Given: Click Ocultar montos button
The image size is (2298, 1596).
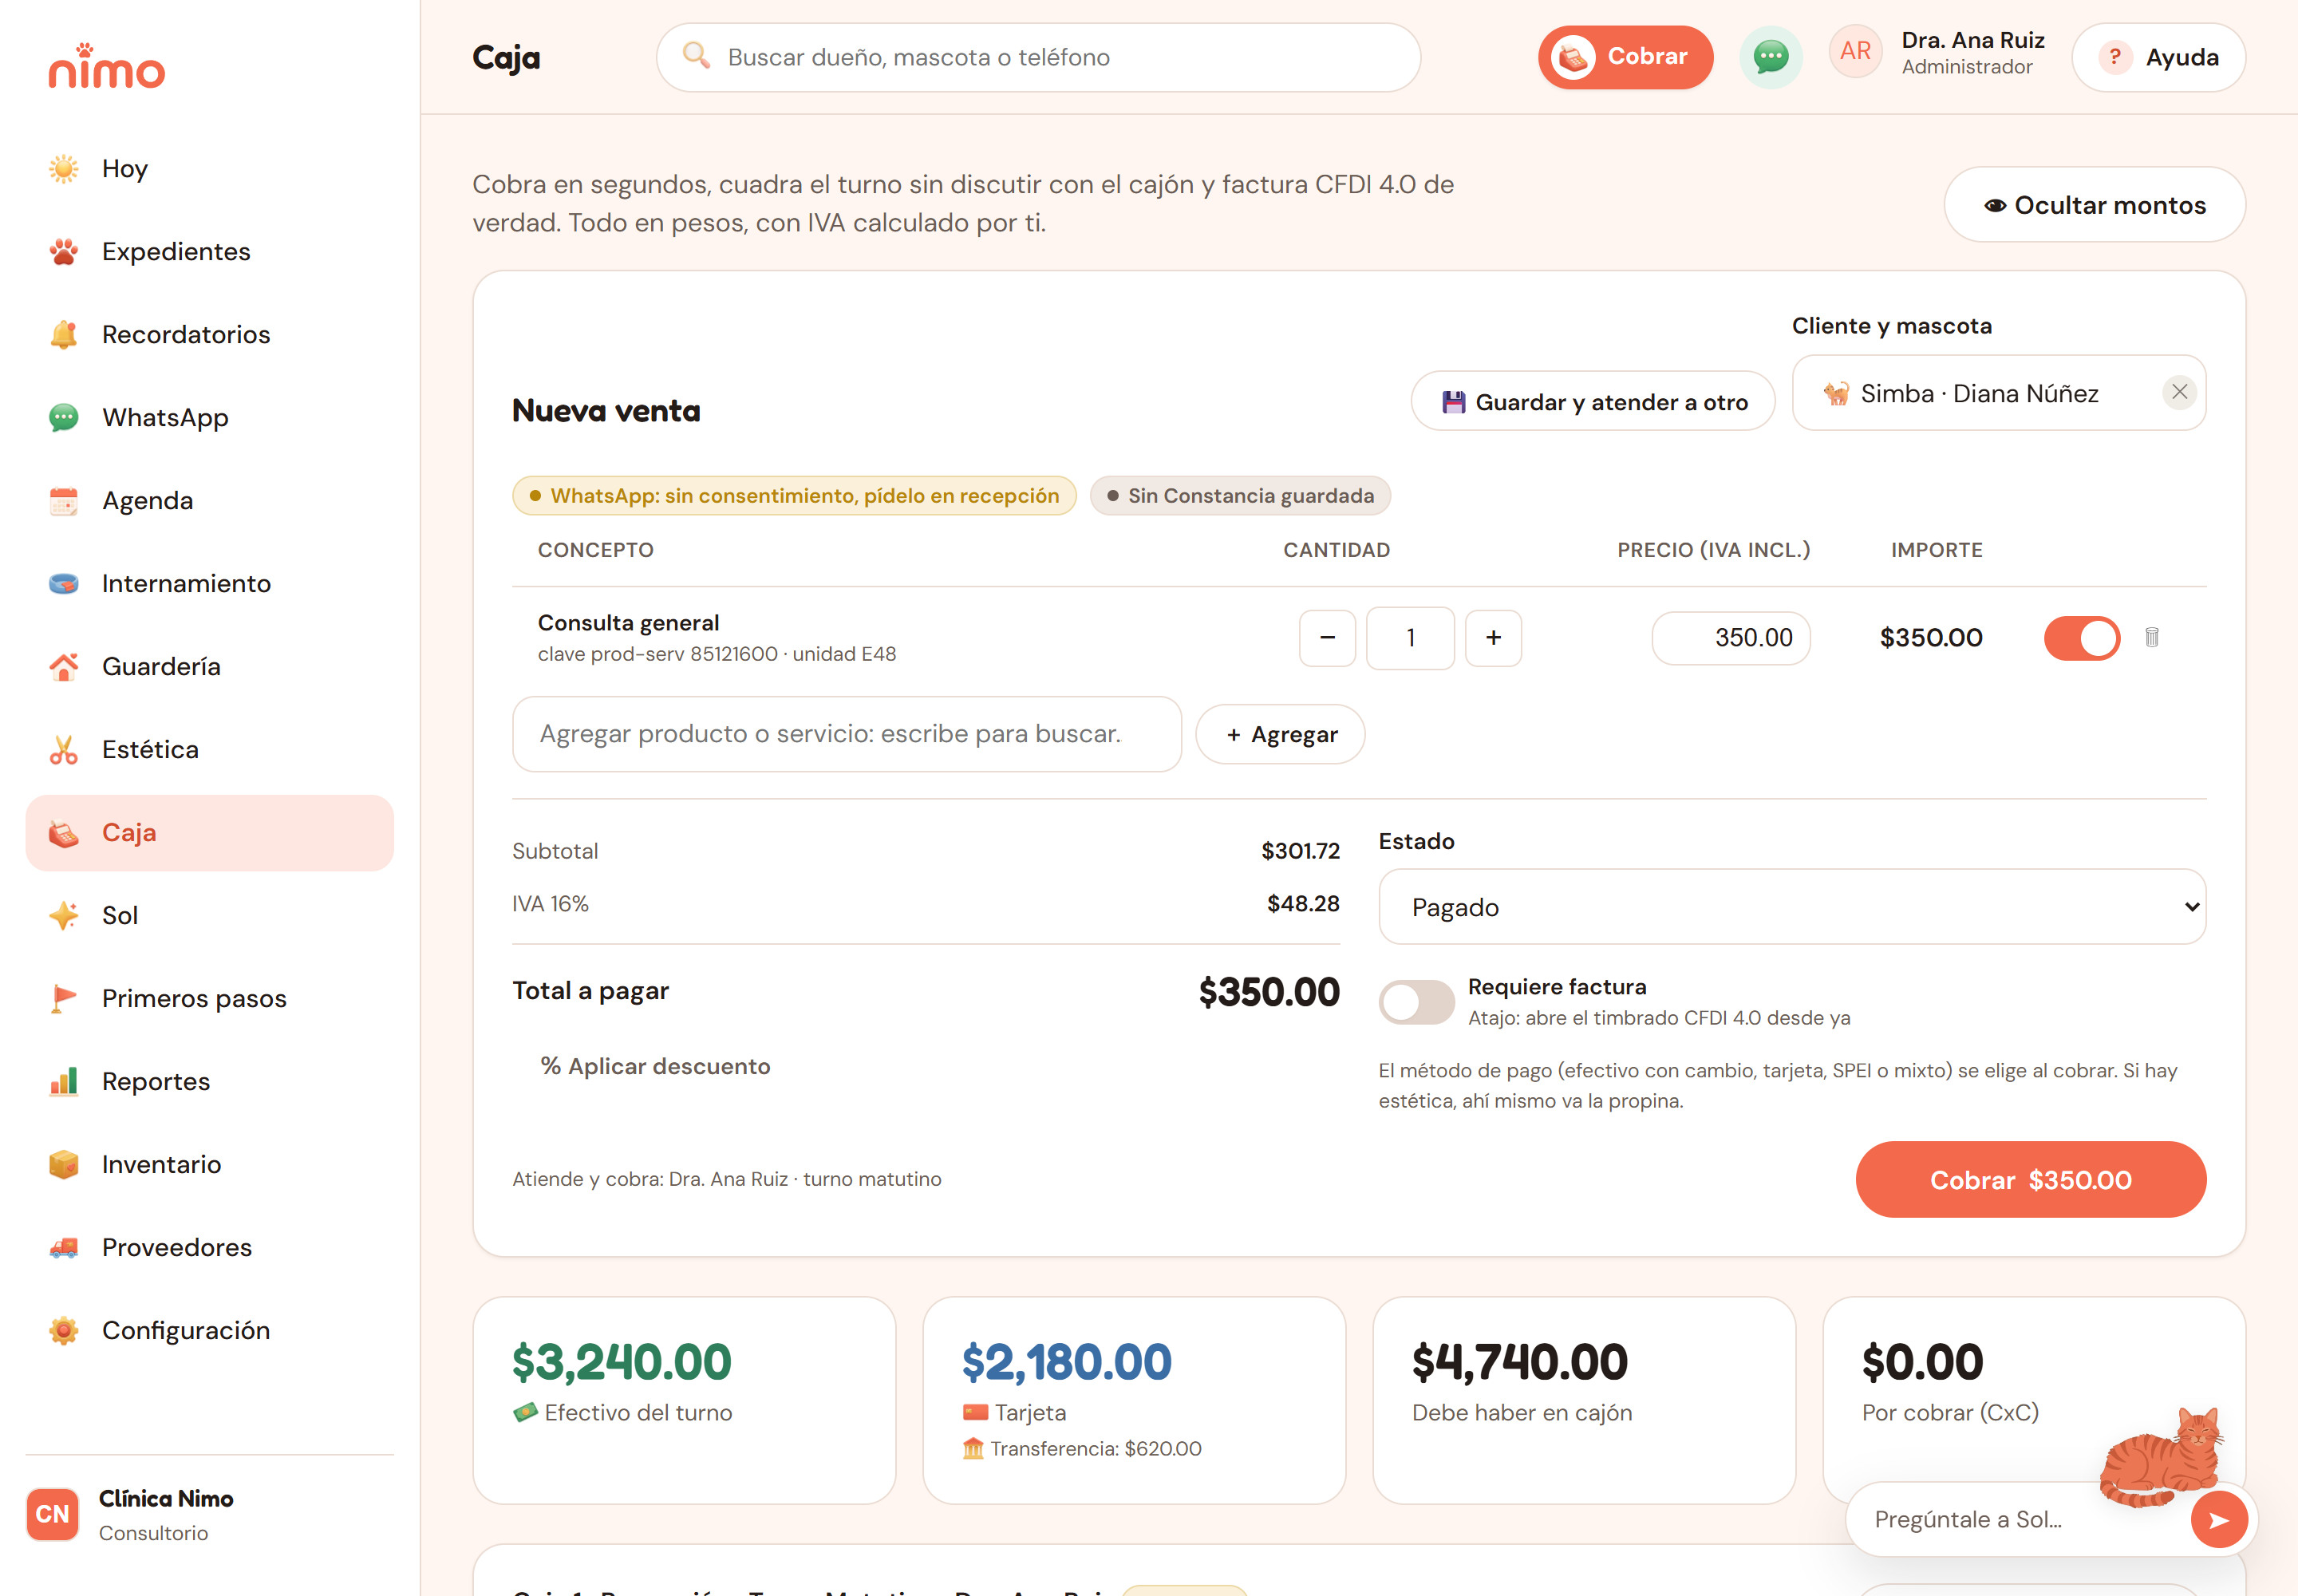Looking at the screenshot, I should coord(2095,204).
